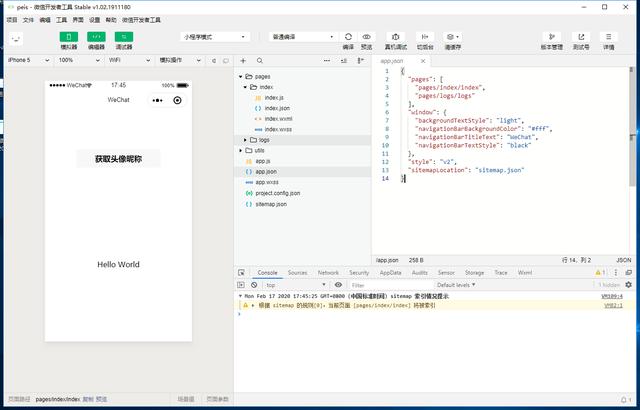Click the 编译 compile refresh icon
Viewport: 640px width, 410px height.
(x=348, y=37)
